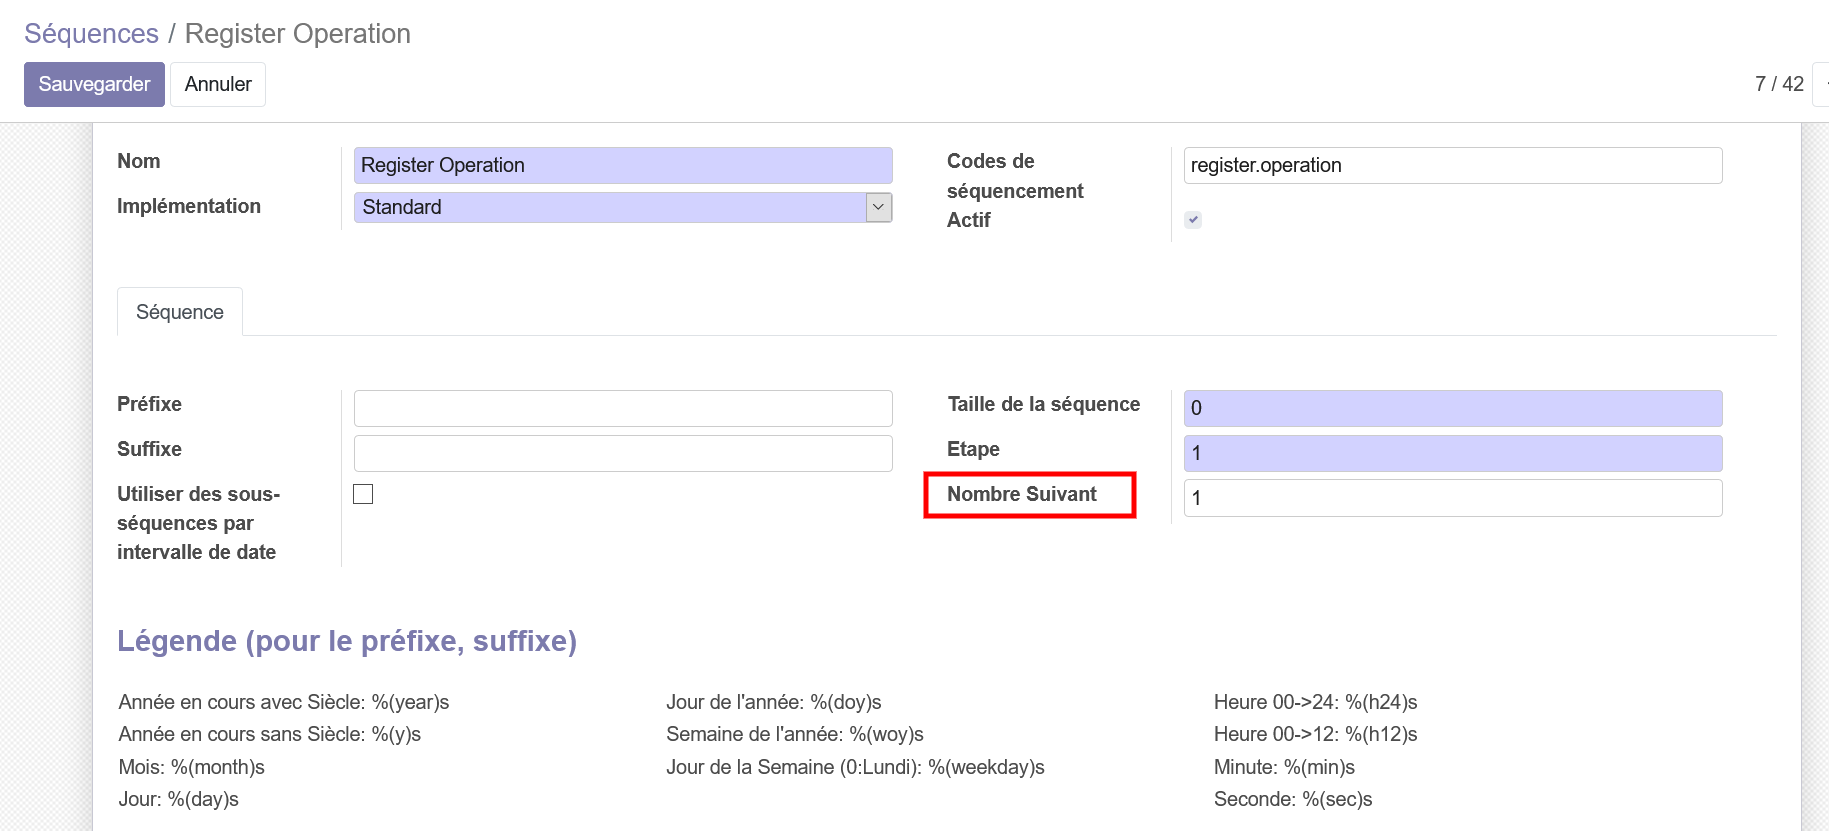Image resolution: width=1829 pixels, height=831 pixels.
Task: Toggle the Actif checkbox
Action: pos(1193,220)
